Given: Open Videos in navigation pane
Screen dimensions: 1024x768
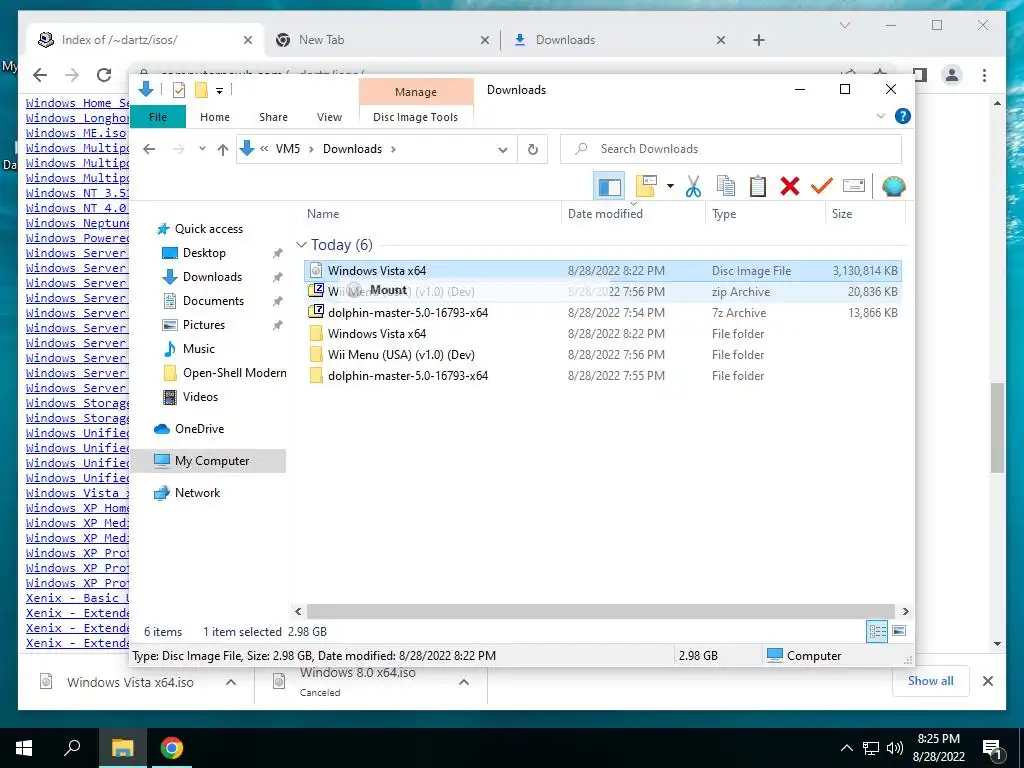Looking at the screenshot, I should tap(200, 397).
